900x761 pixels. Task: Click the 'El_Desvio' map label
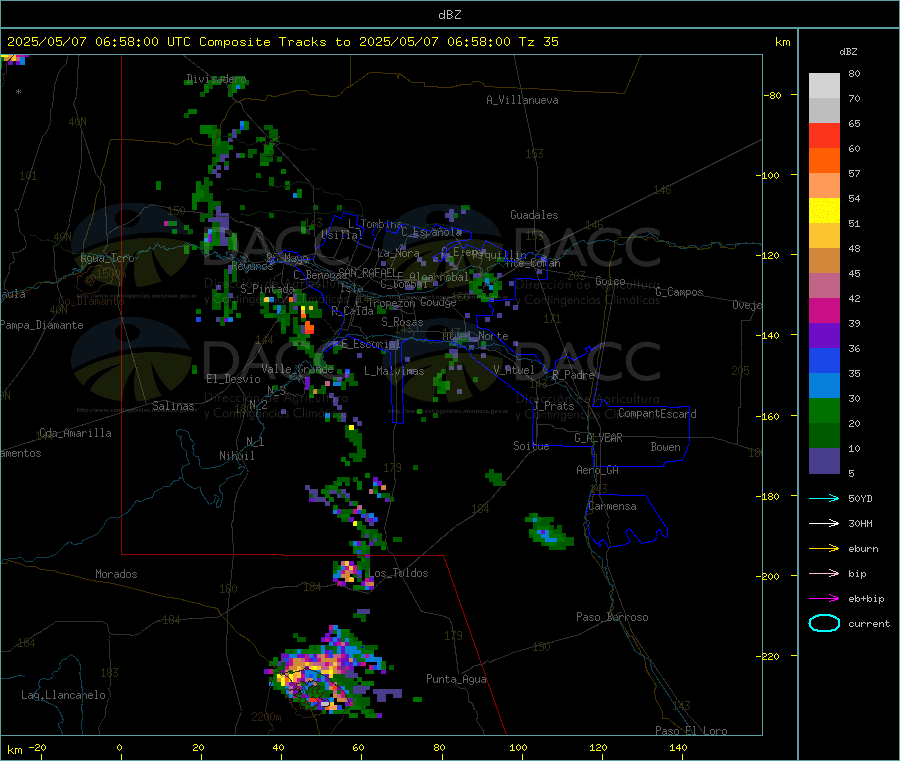[233, 379]
